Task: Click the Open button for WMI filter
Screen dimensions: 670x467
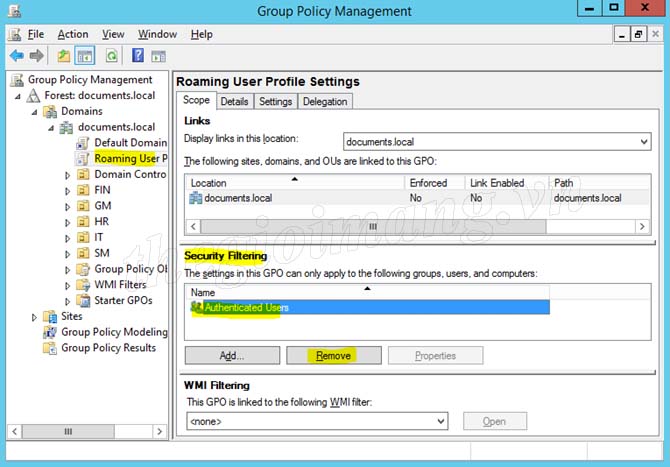Action: (x=495, y=421)
